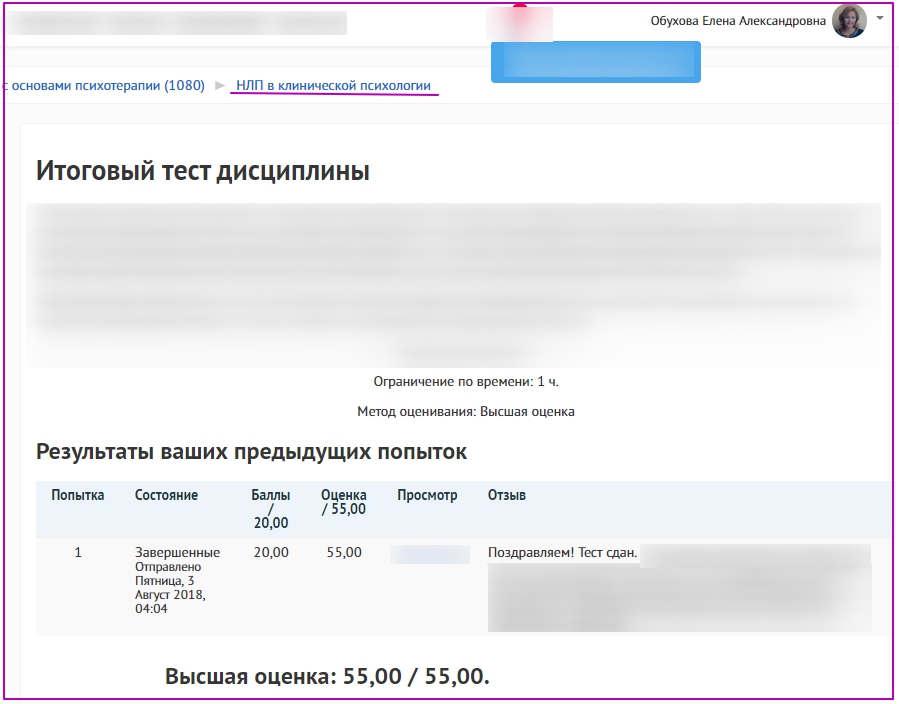
Task: Click the user name Обухова Елена Александровна
Action: point(738,21)
